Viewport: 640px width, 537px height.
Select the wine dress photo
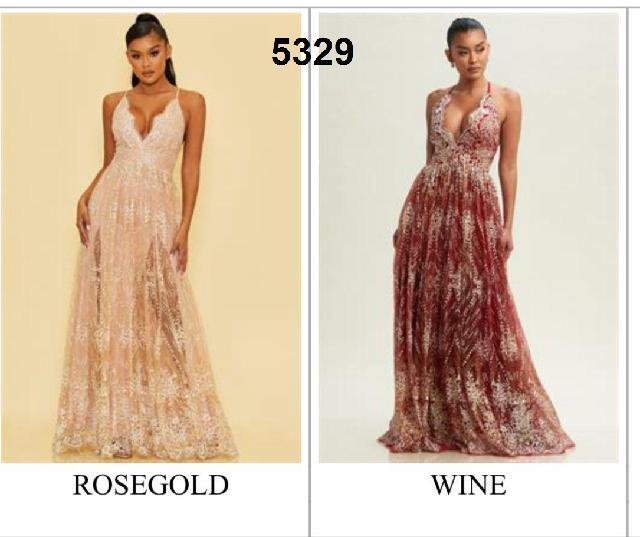click(469, 238)
